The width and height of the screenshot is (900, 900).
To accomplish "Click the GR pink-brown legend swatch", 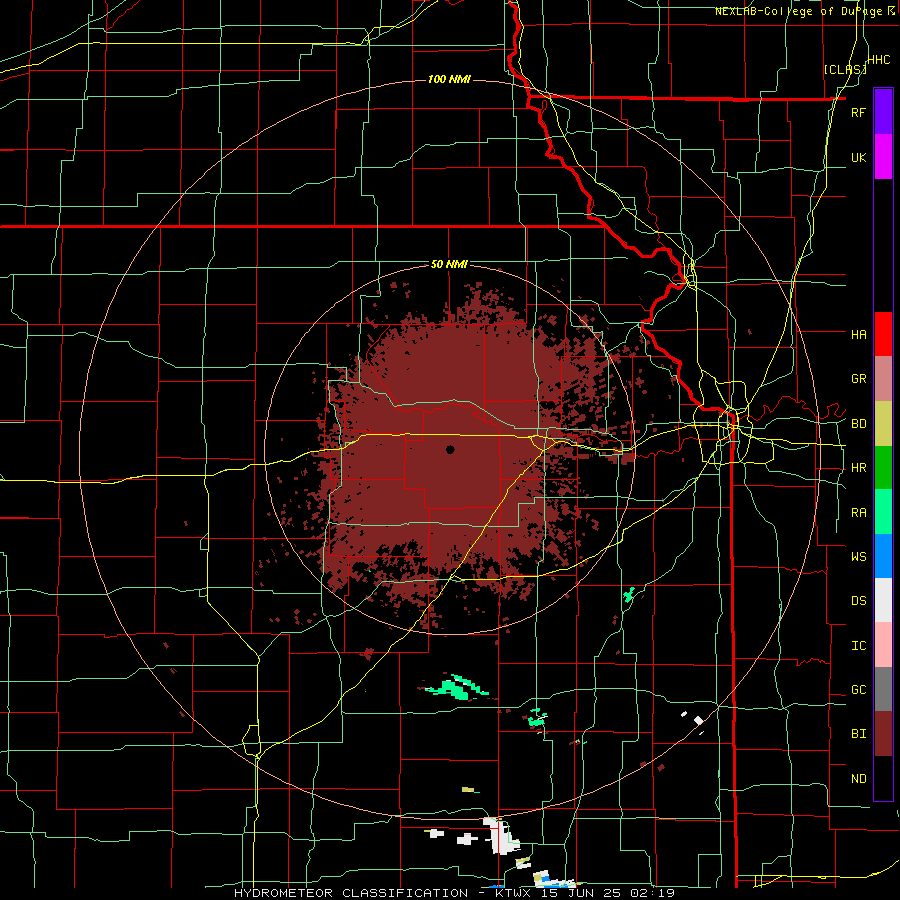I will 883,379.
